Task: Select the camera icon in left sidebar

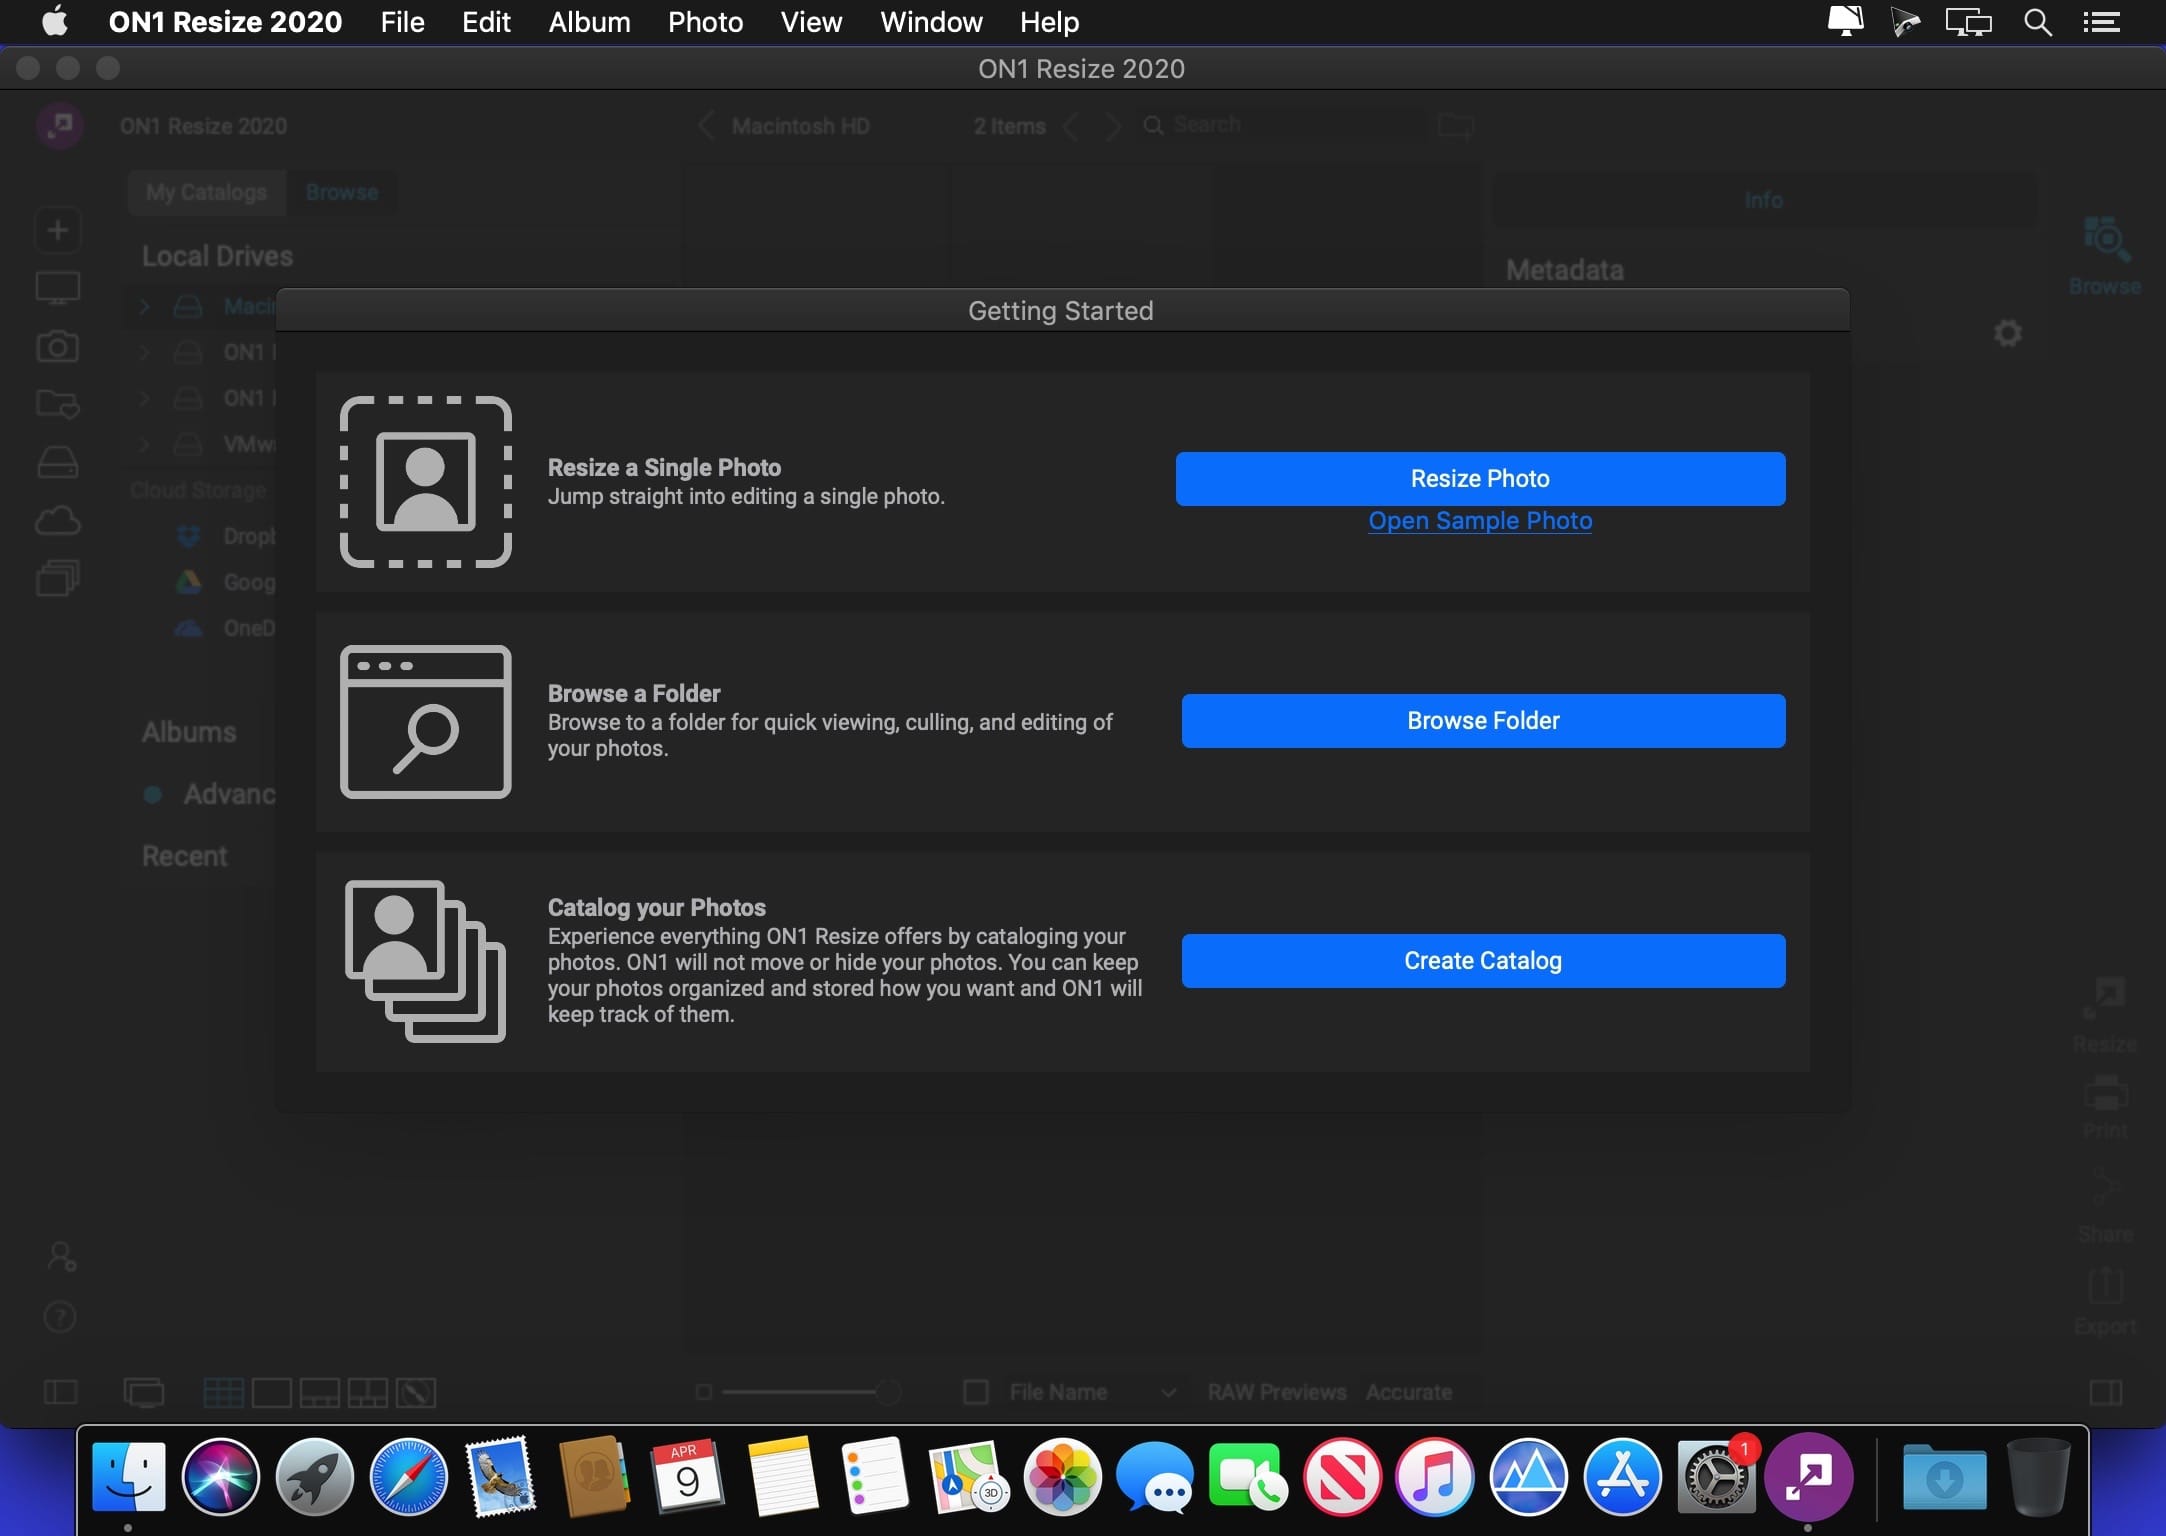Action: point(58,346)
